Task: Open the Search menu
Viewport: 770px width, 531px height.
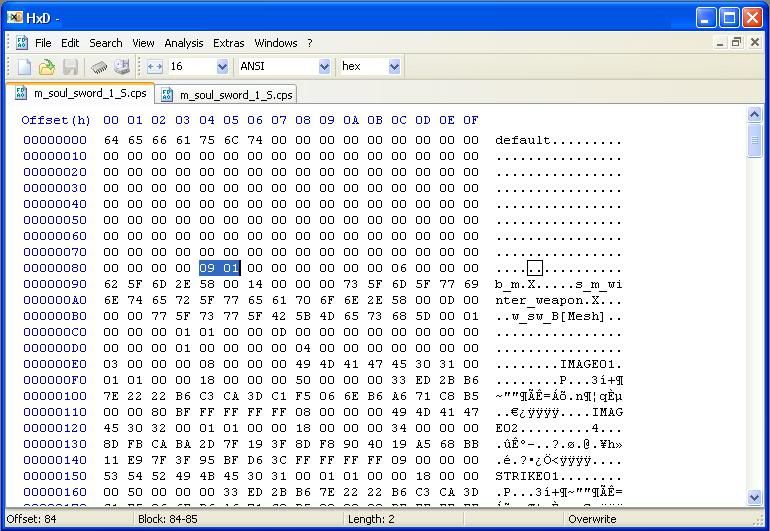Action: coord(105,43)
